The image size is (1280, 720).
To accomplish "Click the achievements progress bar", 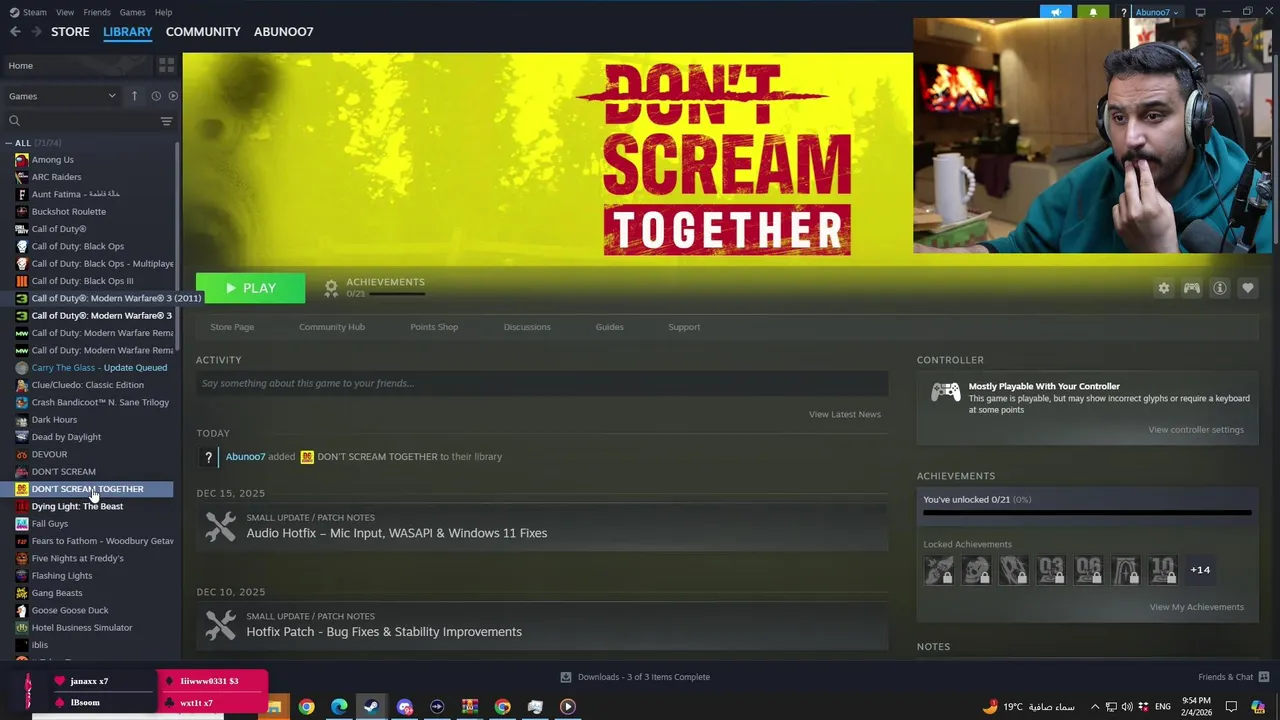I will coord(1087,513).
